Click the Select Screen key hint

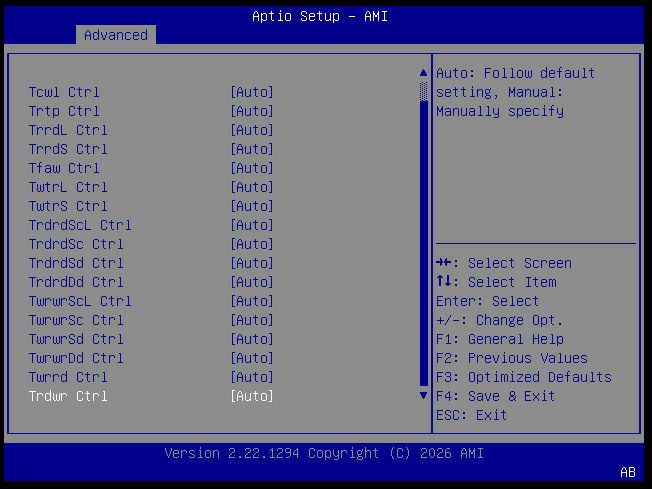[x=504, y=263]
